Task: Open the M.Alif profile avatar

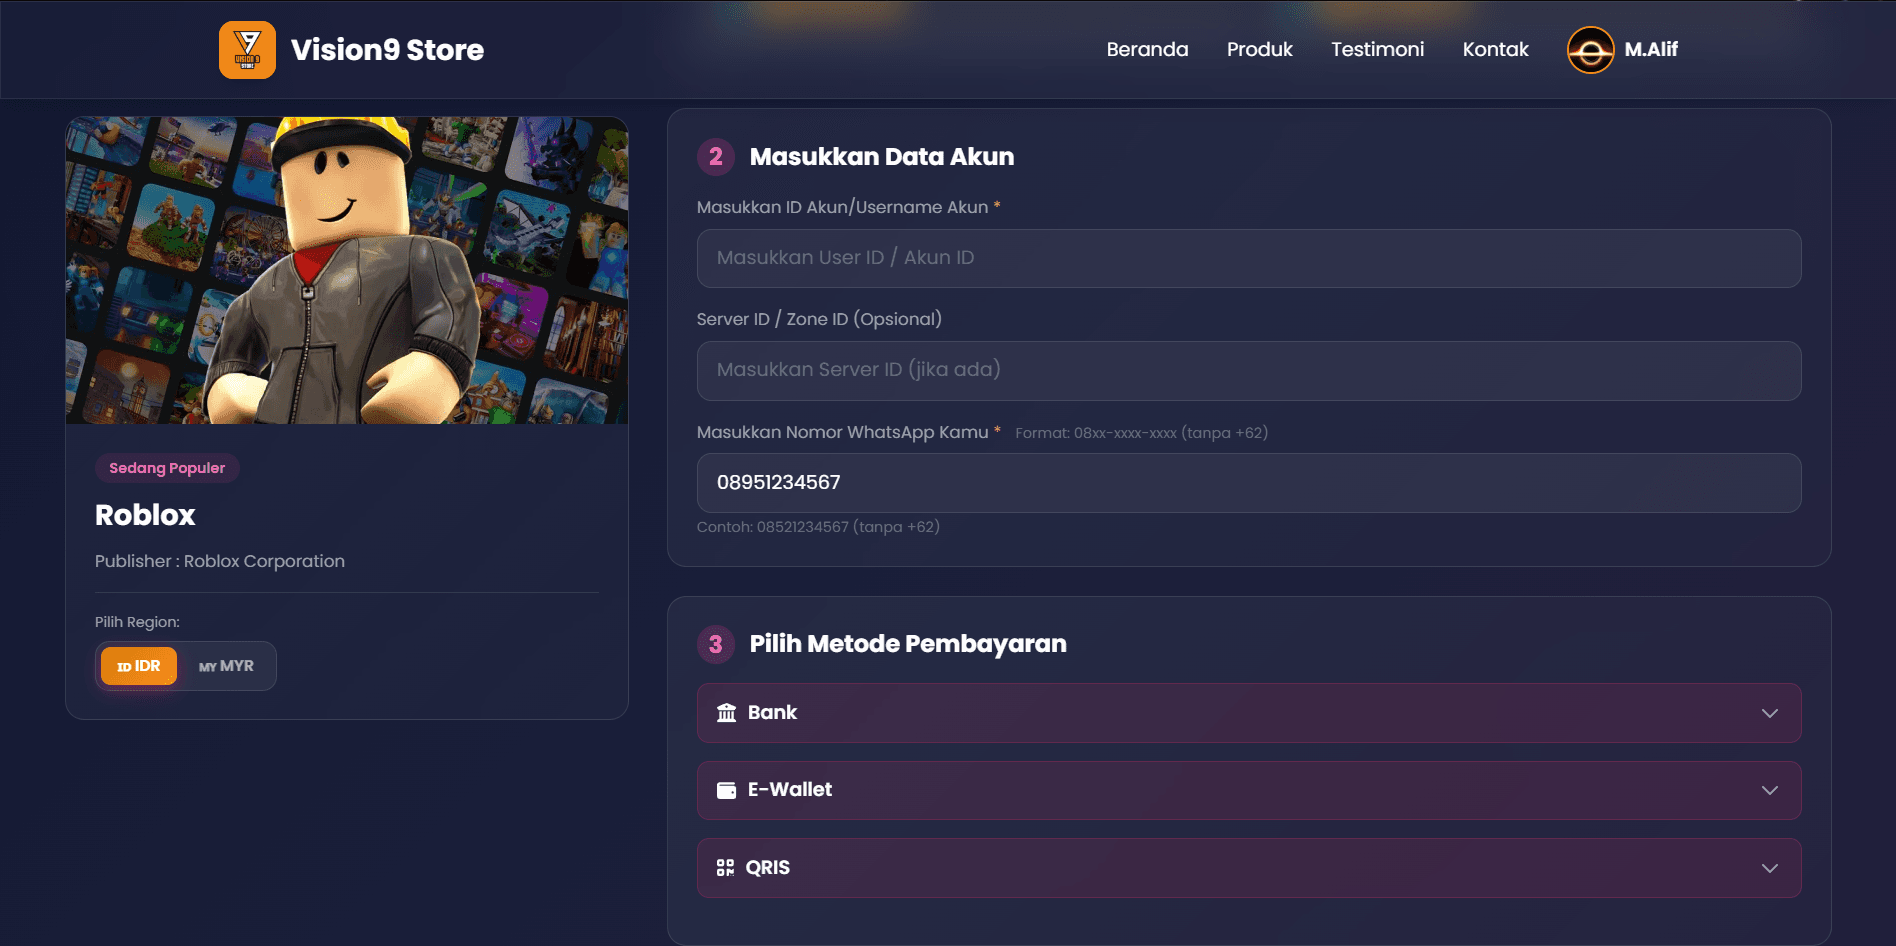Action: coord(1590,50)
